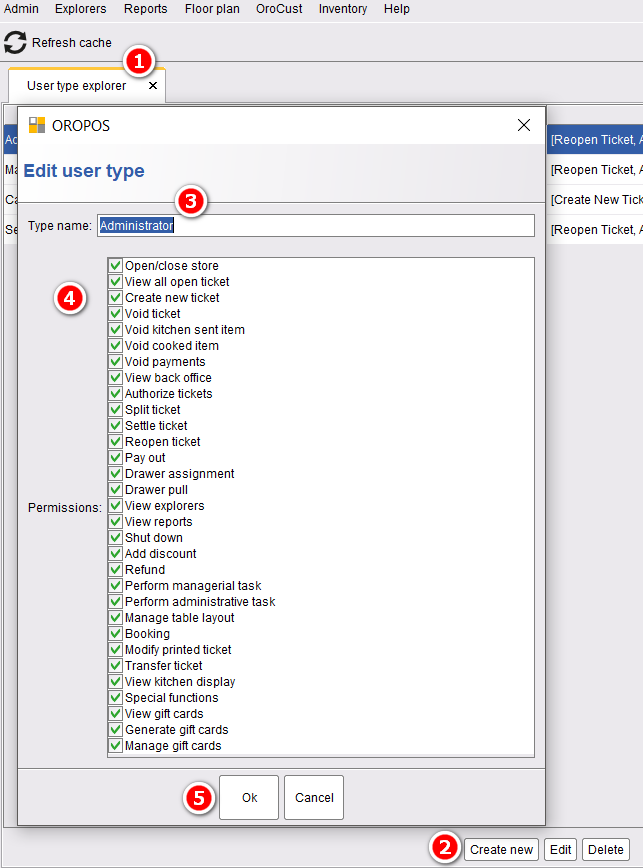Viewport: 643px width, 868px height.
Task: Open the Floor plan menu
Action: (x=212, y=9)
